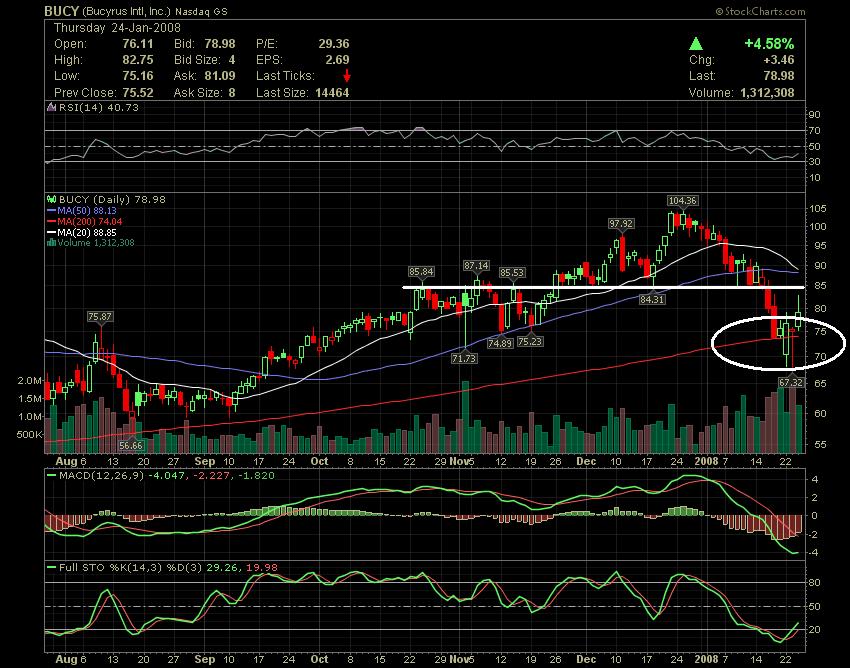Click the candlestick icon before BUCY (Daily)

coord(51,200)
